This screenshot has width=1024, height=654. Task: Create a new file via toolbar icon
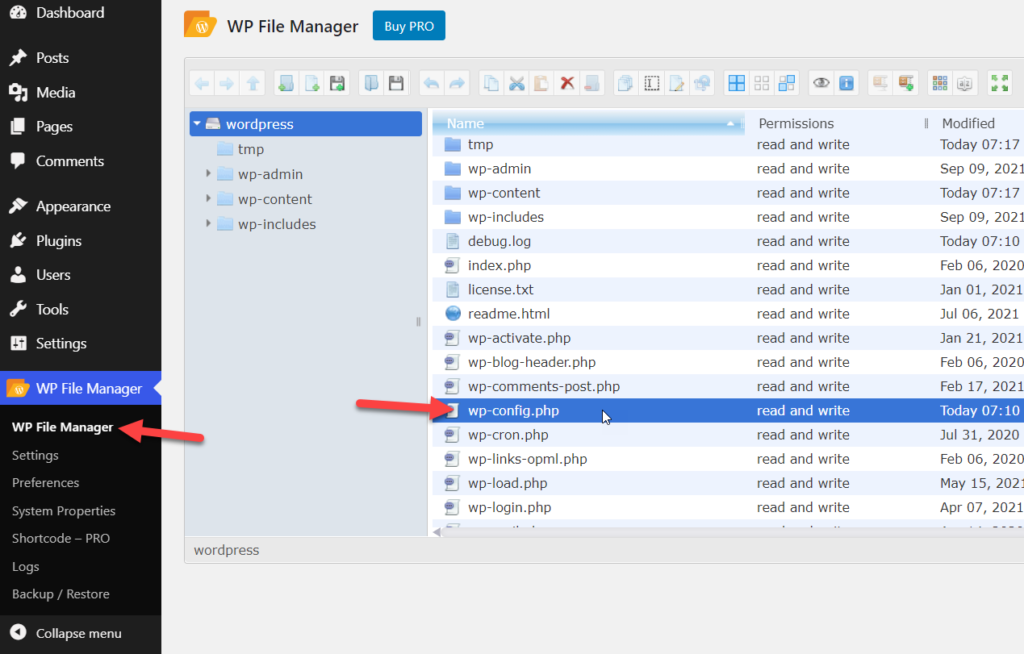(x=312, y=84)
